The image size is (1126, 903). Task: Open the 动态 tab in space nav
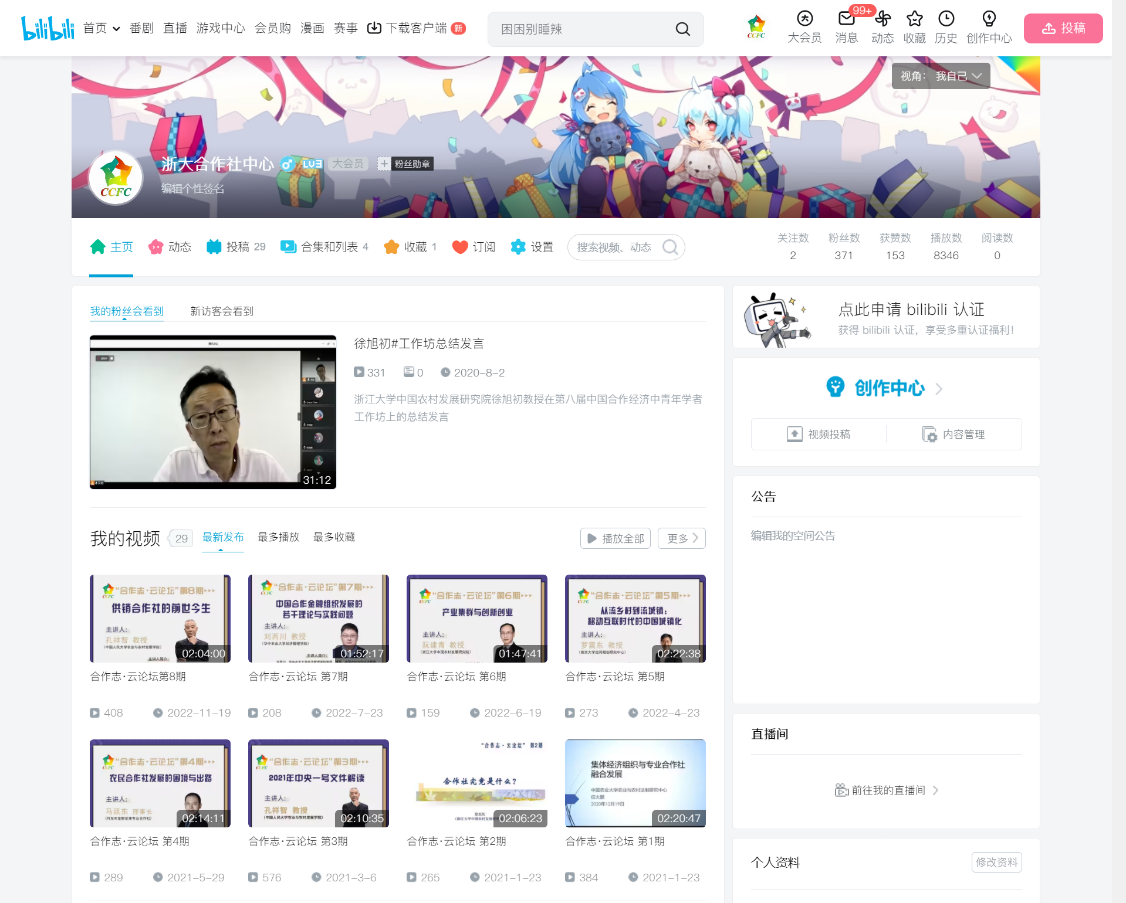(169, 247)
